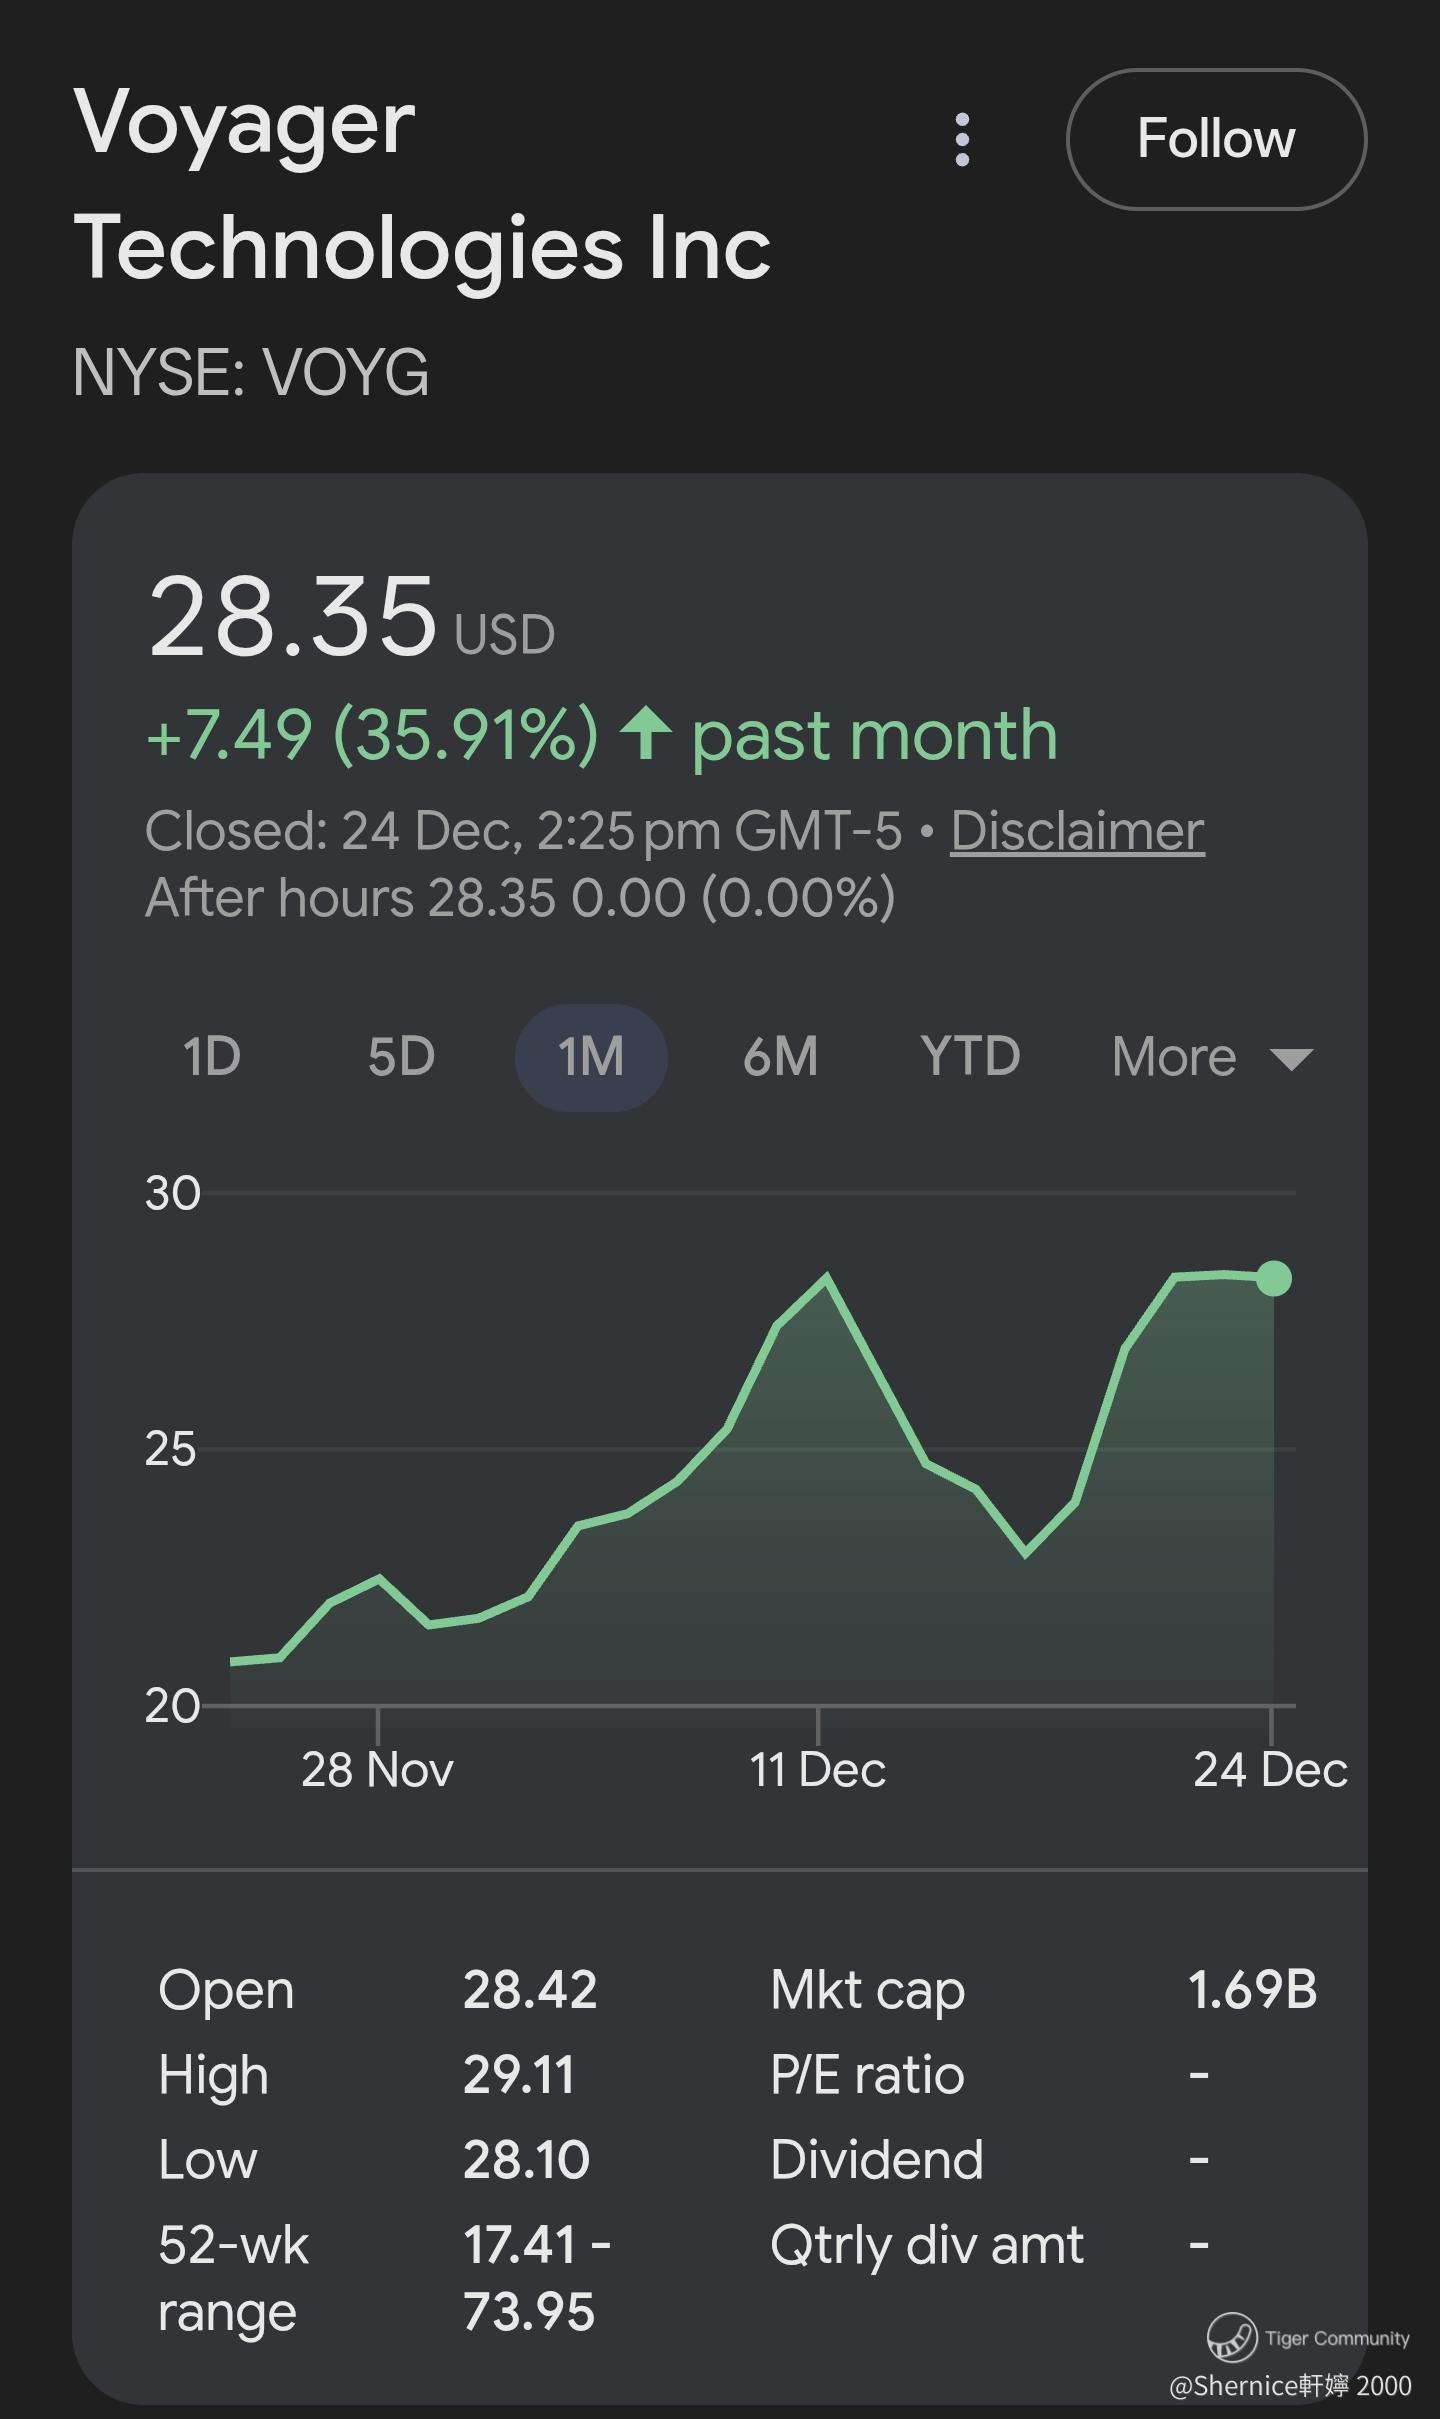
Task: Click the 24 Dec axis marker
Action: pyautogui.click(x=1270, y=1769)
